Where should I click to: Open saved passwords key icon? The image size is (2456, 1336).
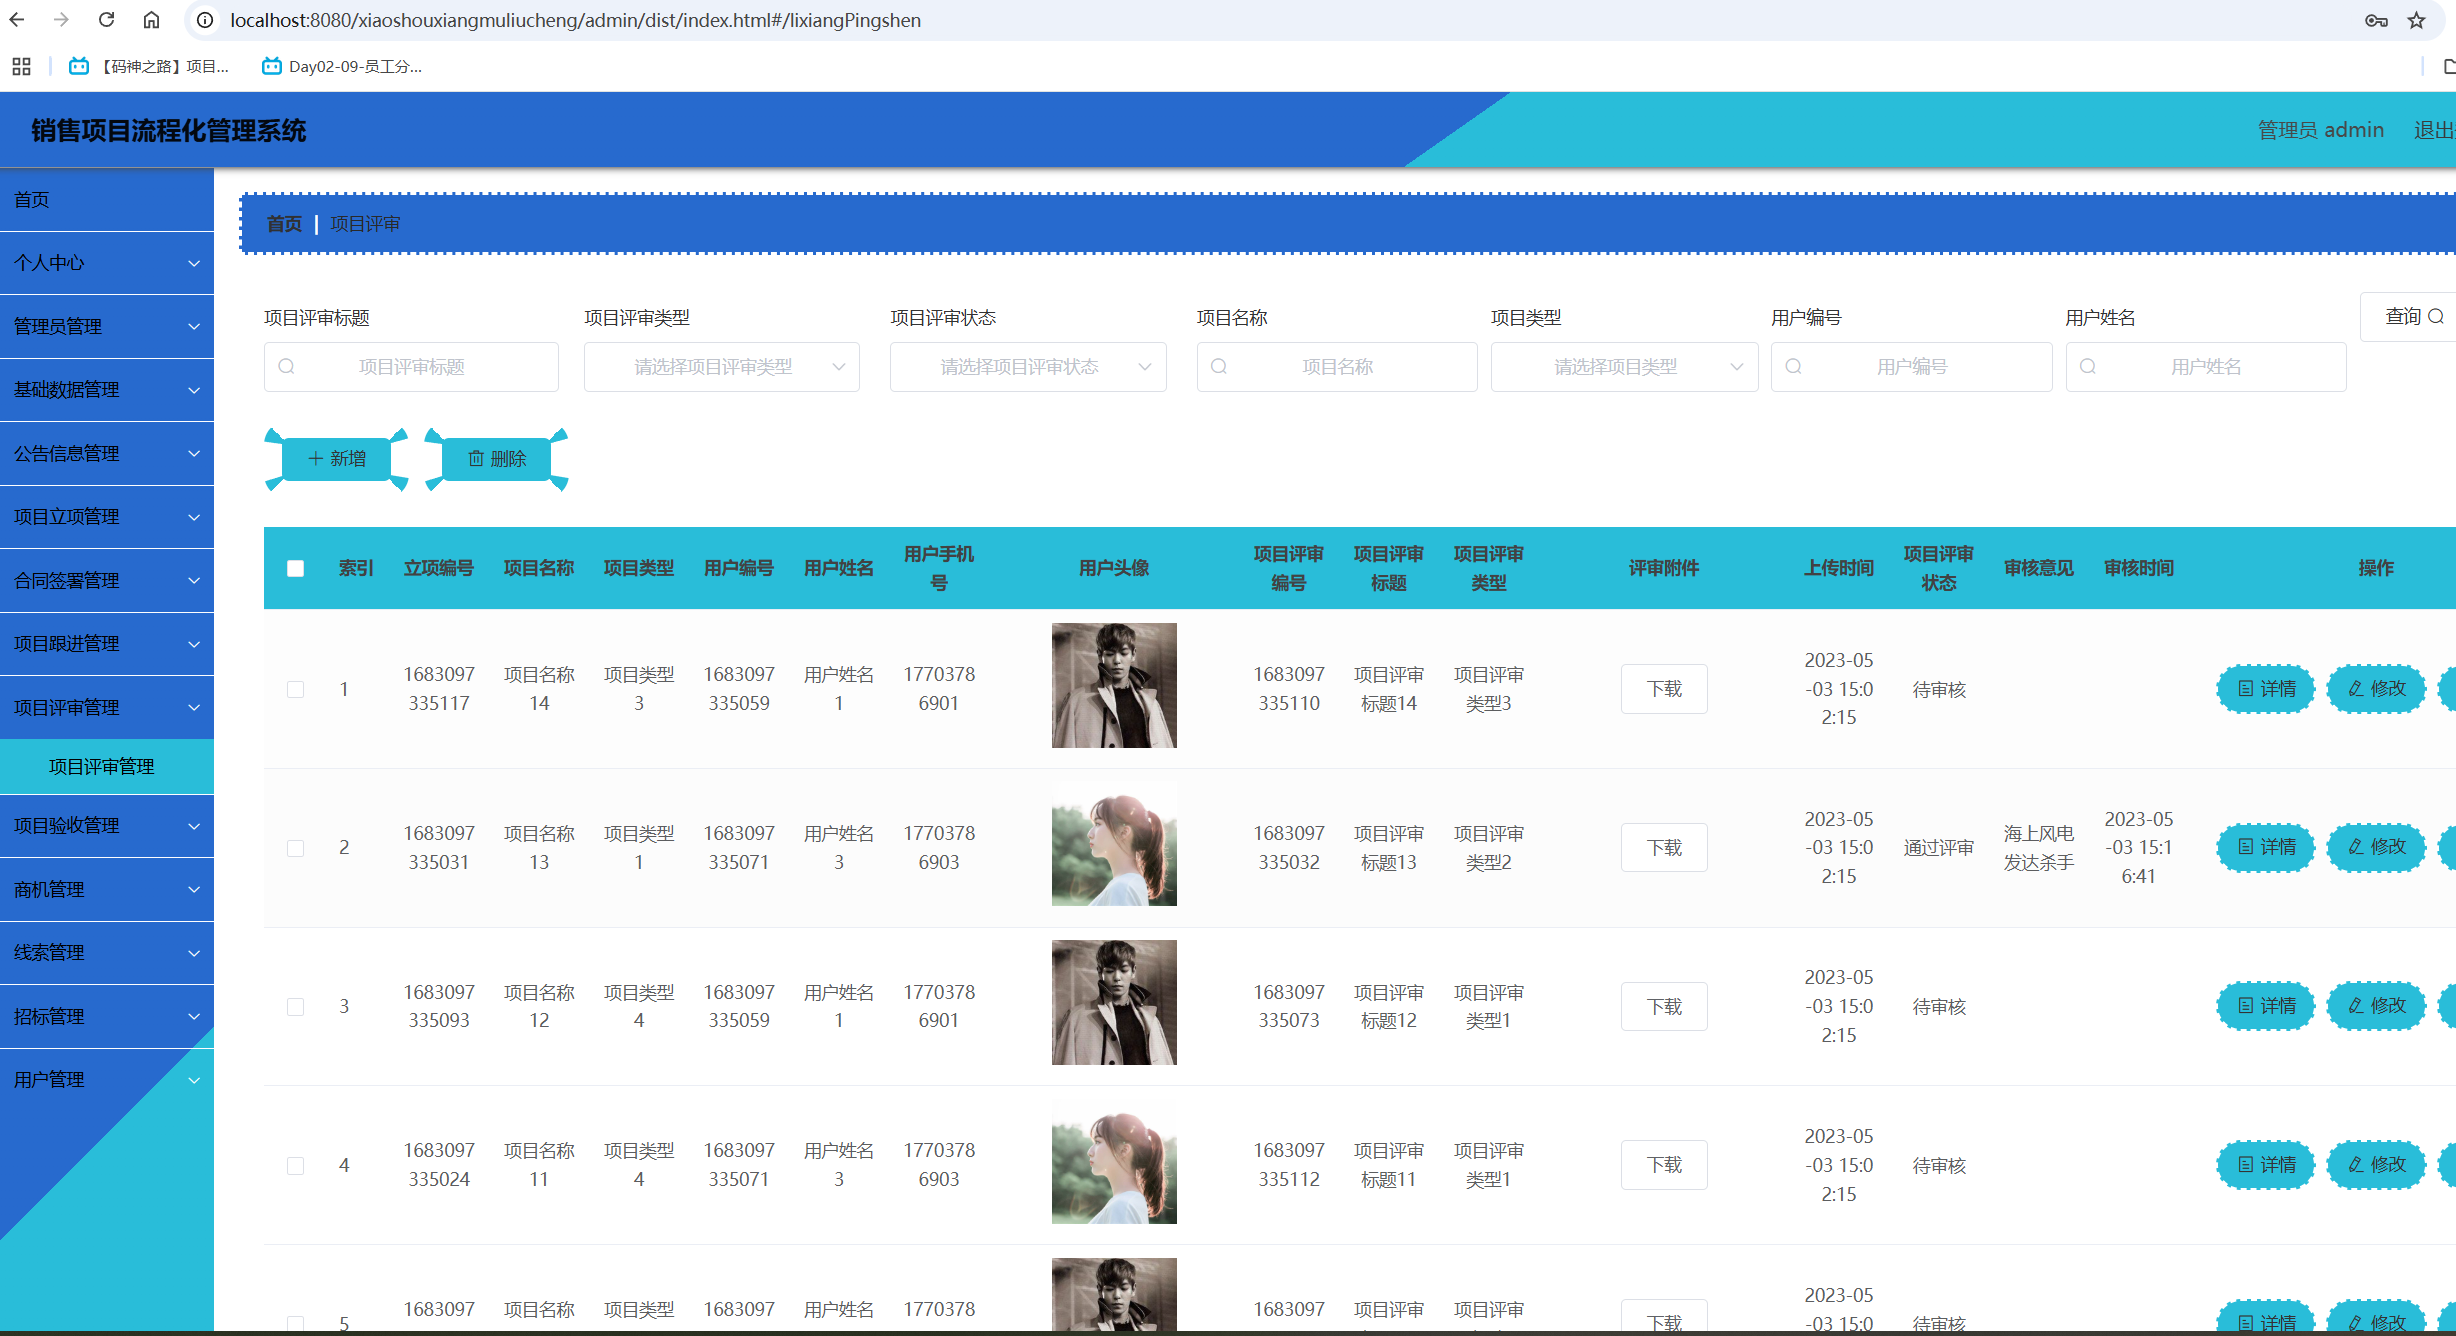coord(2377,20)
